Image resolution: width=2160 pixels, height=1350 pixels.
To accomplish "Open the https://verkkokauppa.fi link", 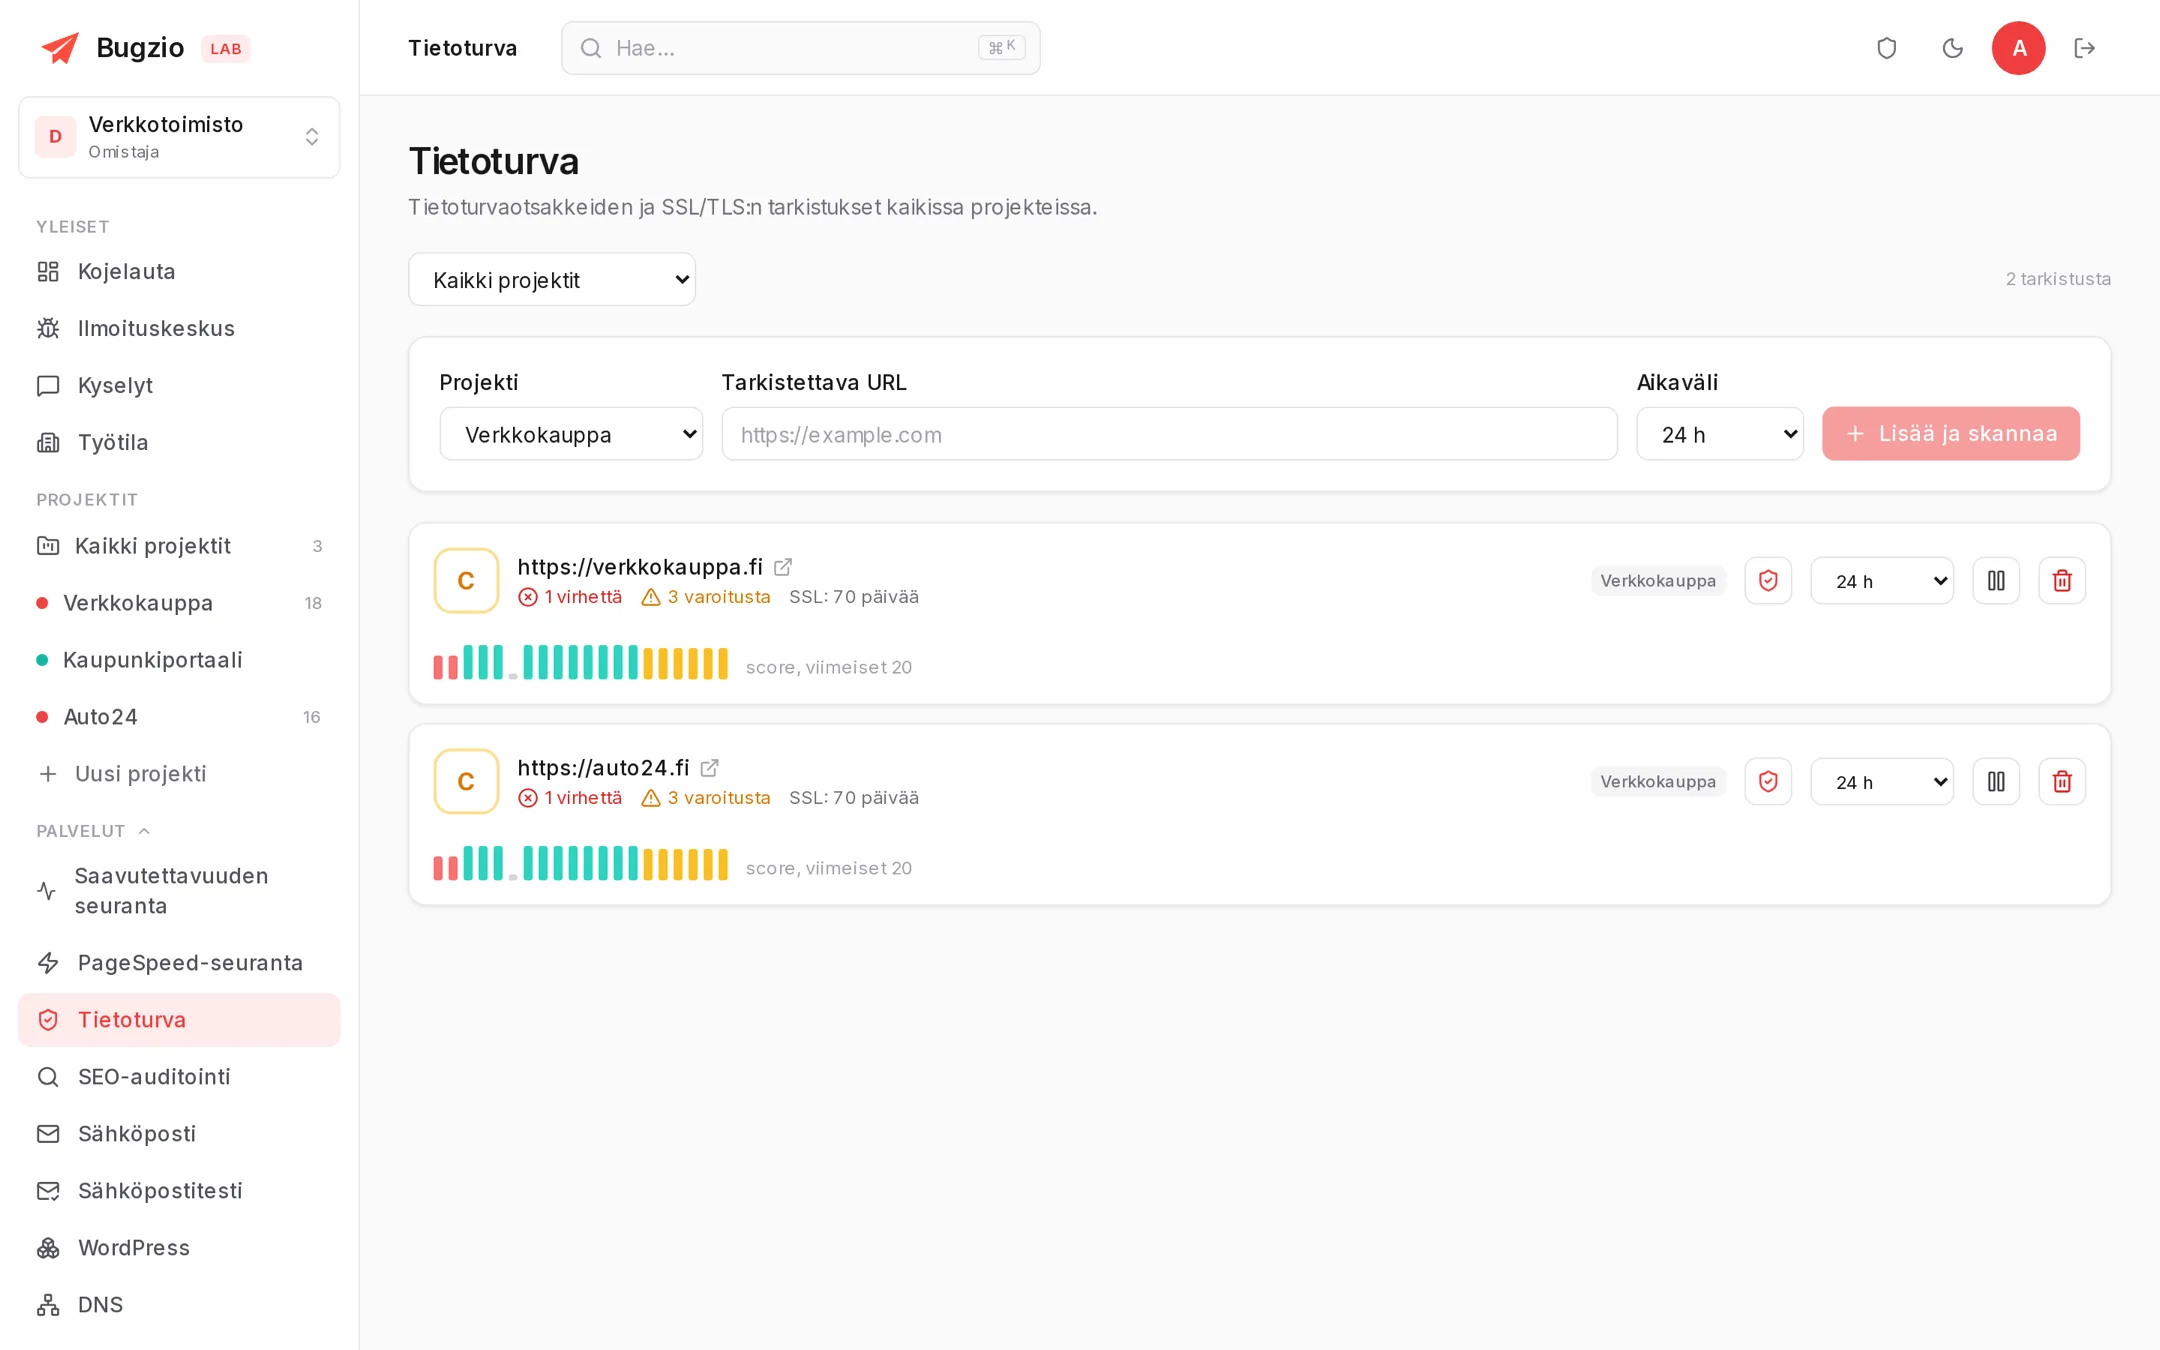I will (x=640, y=567).
